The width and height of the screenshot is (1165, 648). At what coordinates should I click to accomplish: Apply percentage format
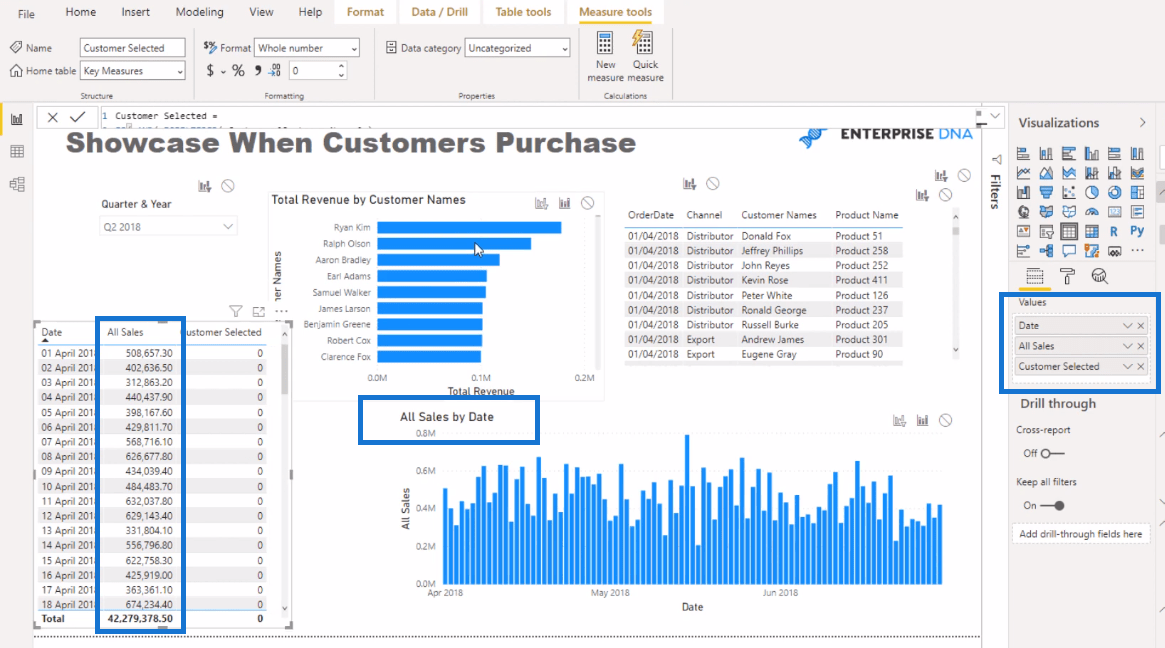tap(238, 71)
